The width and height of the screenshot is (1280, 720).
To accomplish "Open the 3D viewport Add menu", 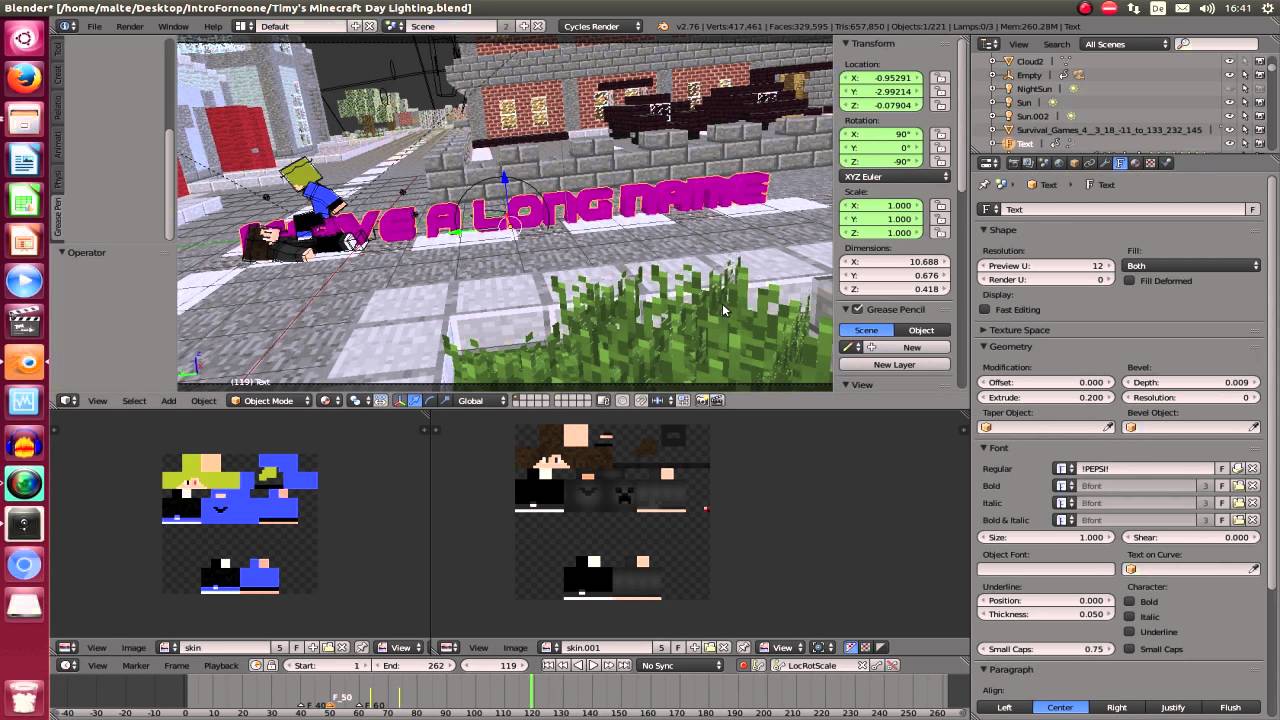I will coord(169,400).
